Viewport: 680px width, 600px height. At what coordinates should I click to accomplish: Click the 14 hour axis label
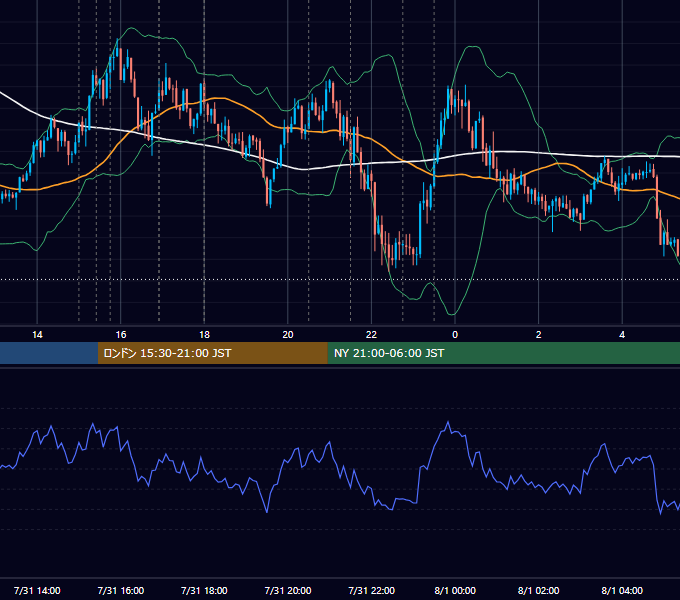(37, 335)
